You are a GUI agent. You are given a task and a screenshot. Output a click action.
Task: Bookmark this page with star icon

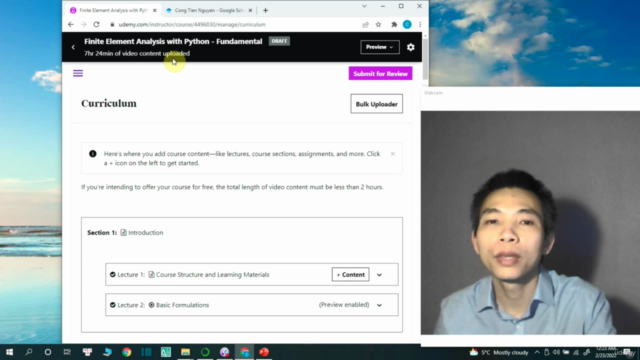point(378,24)
